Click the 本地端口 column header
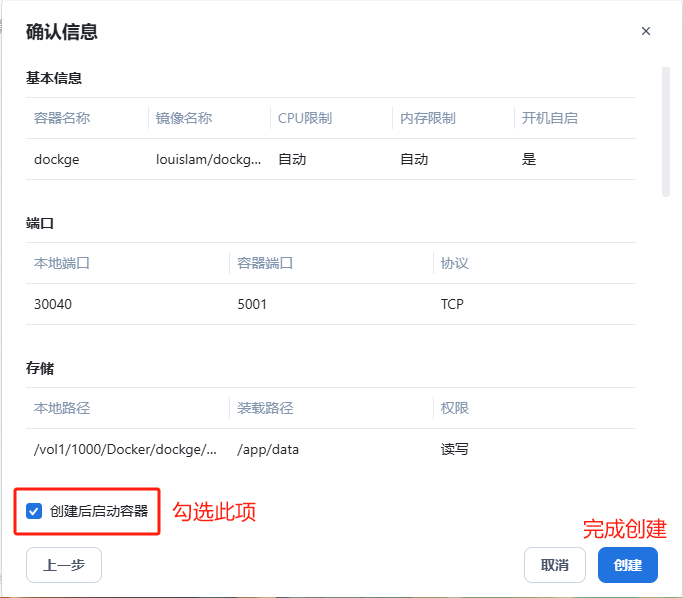The height and width of the screenshot is (598, 683). click(62, 263)
